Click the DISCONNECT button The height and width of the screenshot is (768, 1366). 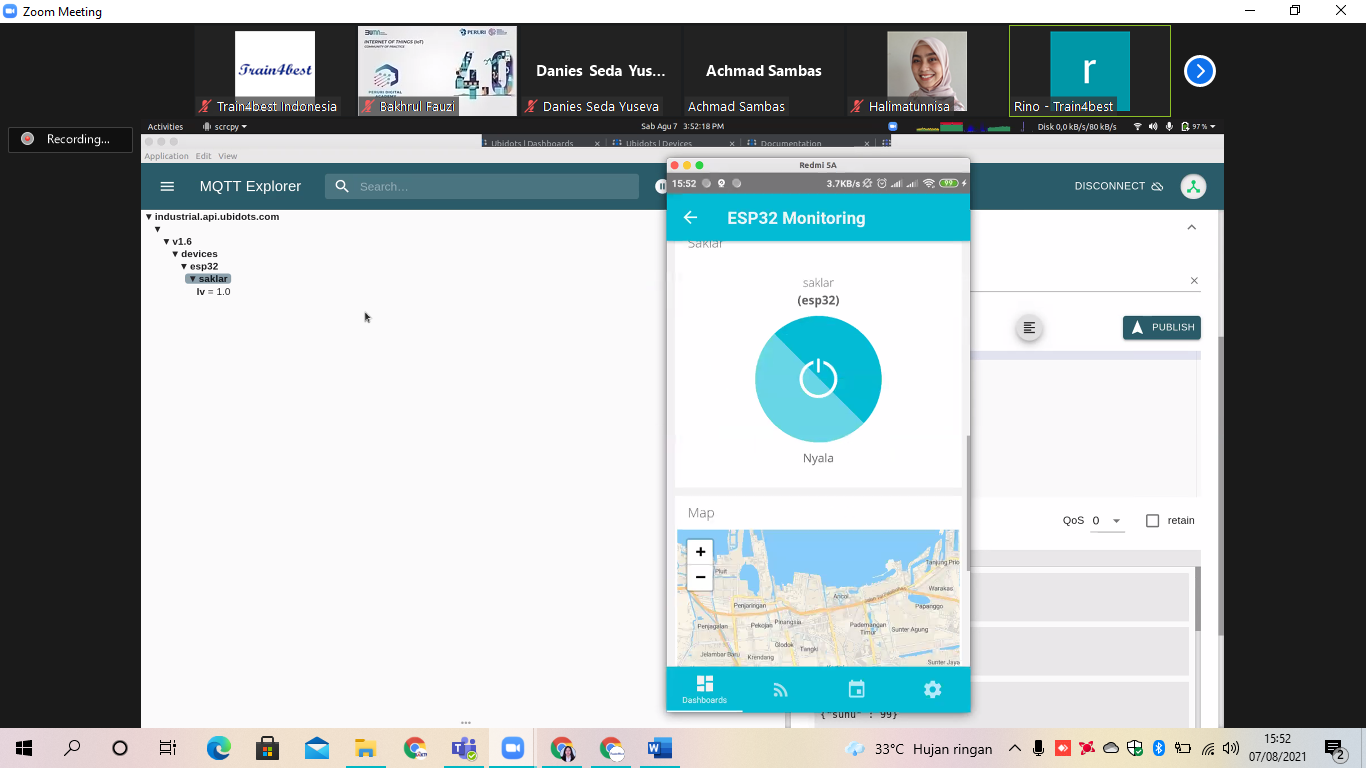click(x=1118, y=186)
